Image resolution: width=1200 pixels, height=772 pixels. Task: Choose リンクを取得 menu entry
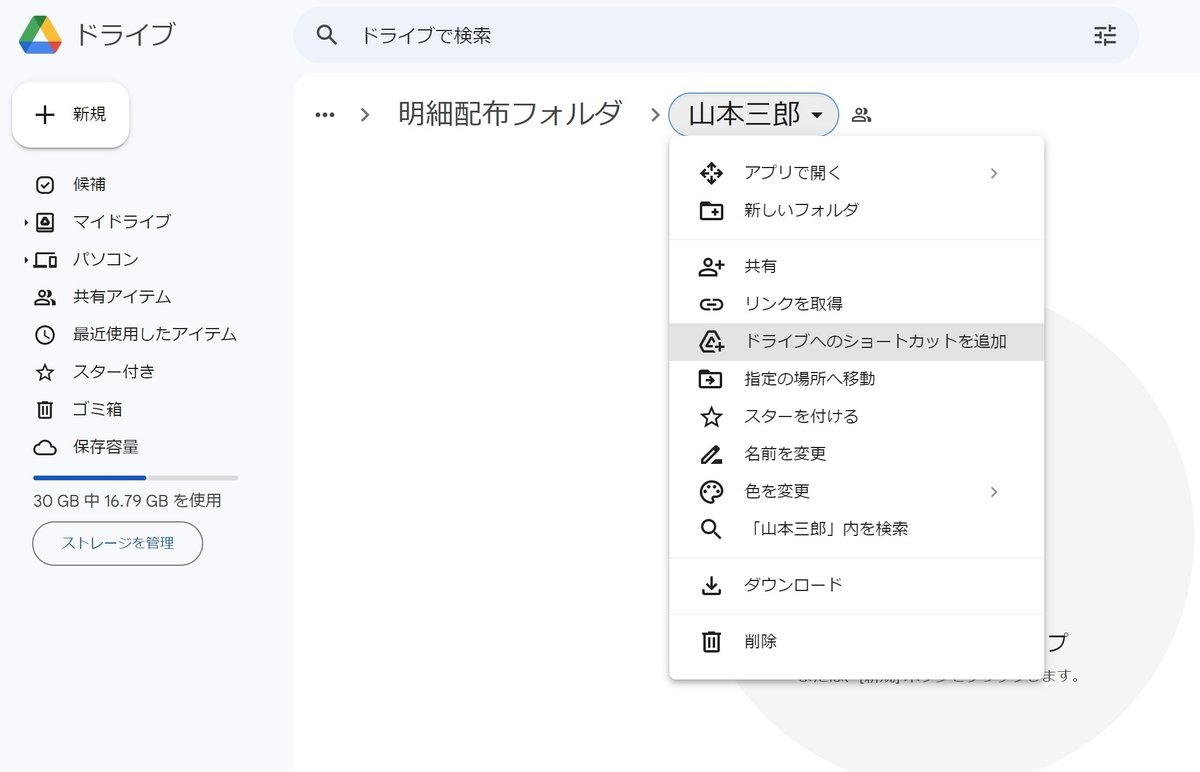coord(856,304)
